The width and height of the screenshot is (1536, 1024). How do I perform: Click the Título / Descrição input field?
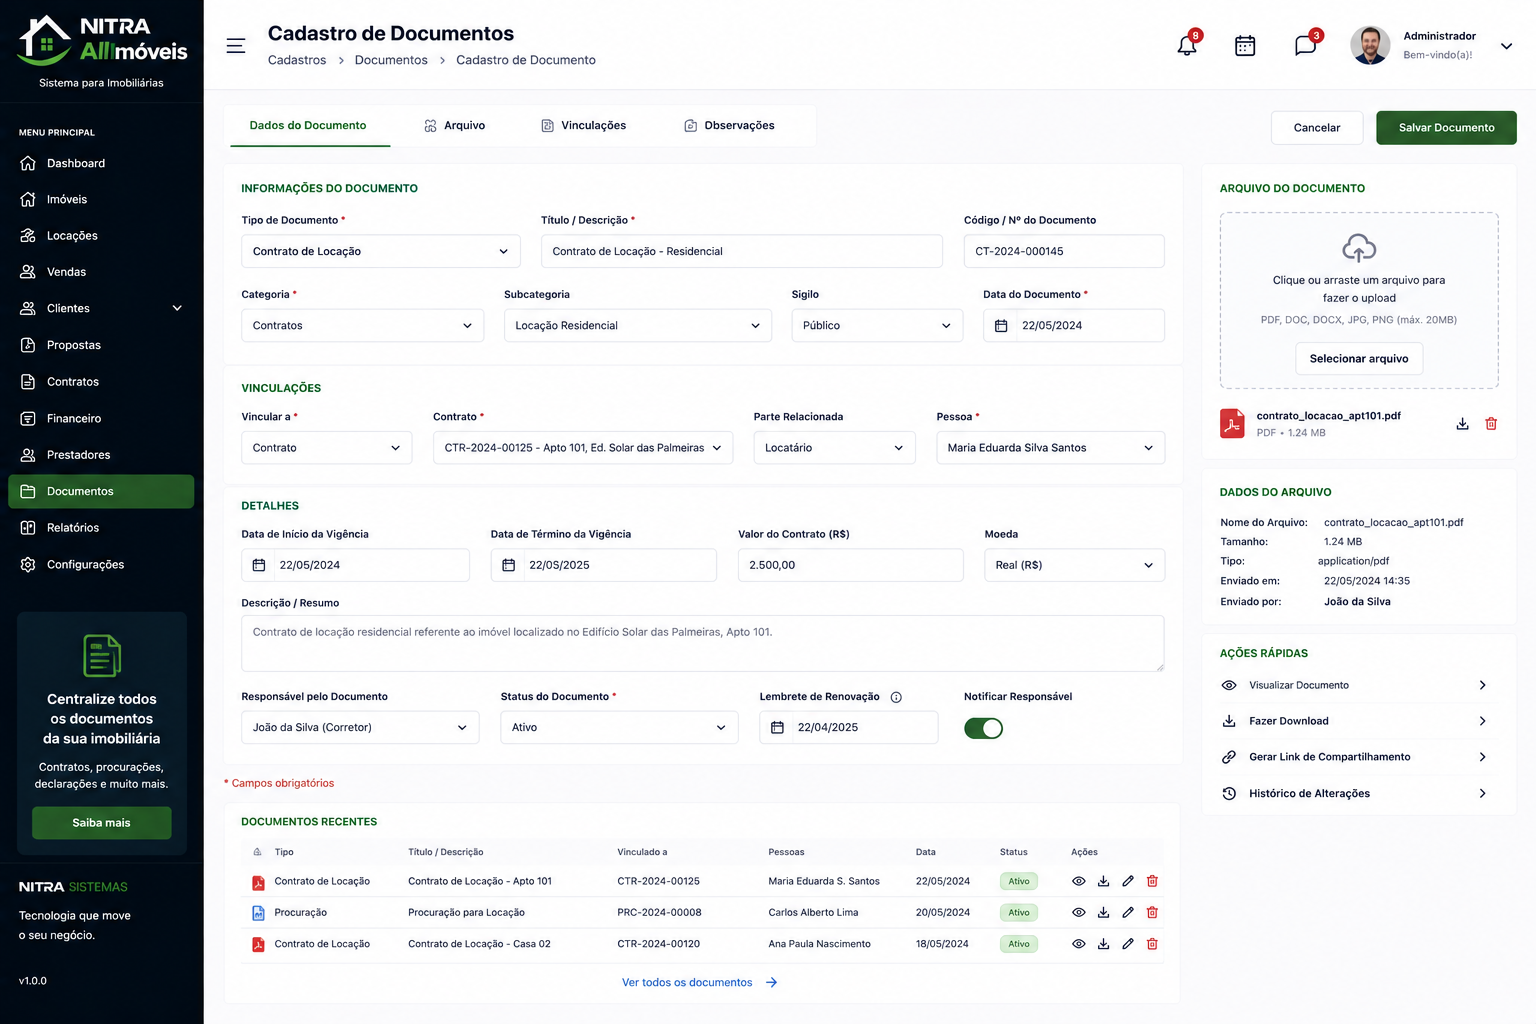(x=742, y=251)
